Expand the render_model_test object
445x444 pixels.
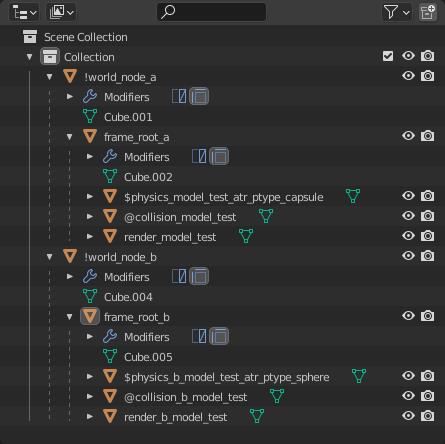click(x=90, y=237)
